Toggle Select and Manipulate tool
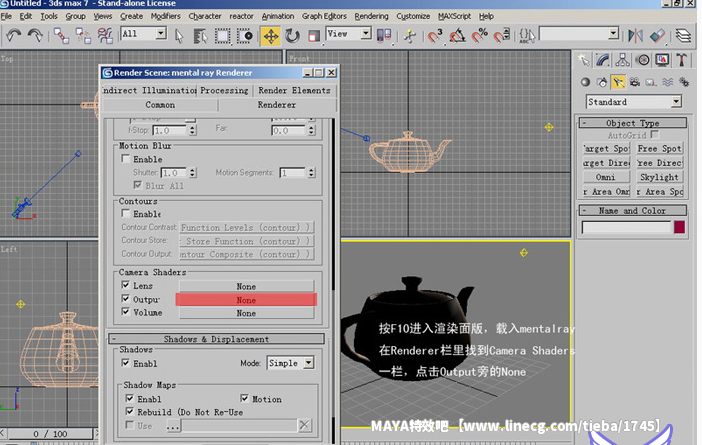The image size is (702, 445). [x=409, y=36]
